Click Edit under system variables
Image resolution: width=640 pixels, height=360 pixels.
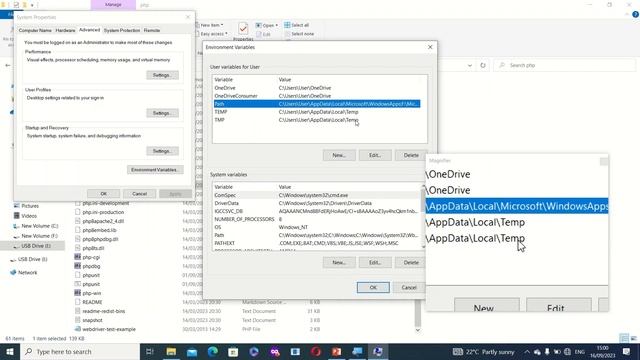pyautogui.click(x=375, y=262)
